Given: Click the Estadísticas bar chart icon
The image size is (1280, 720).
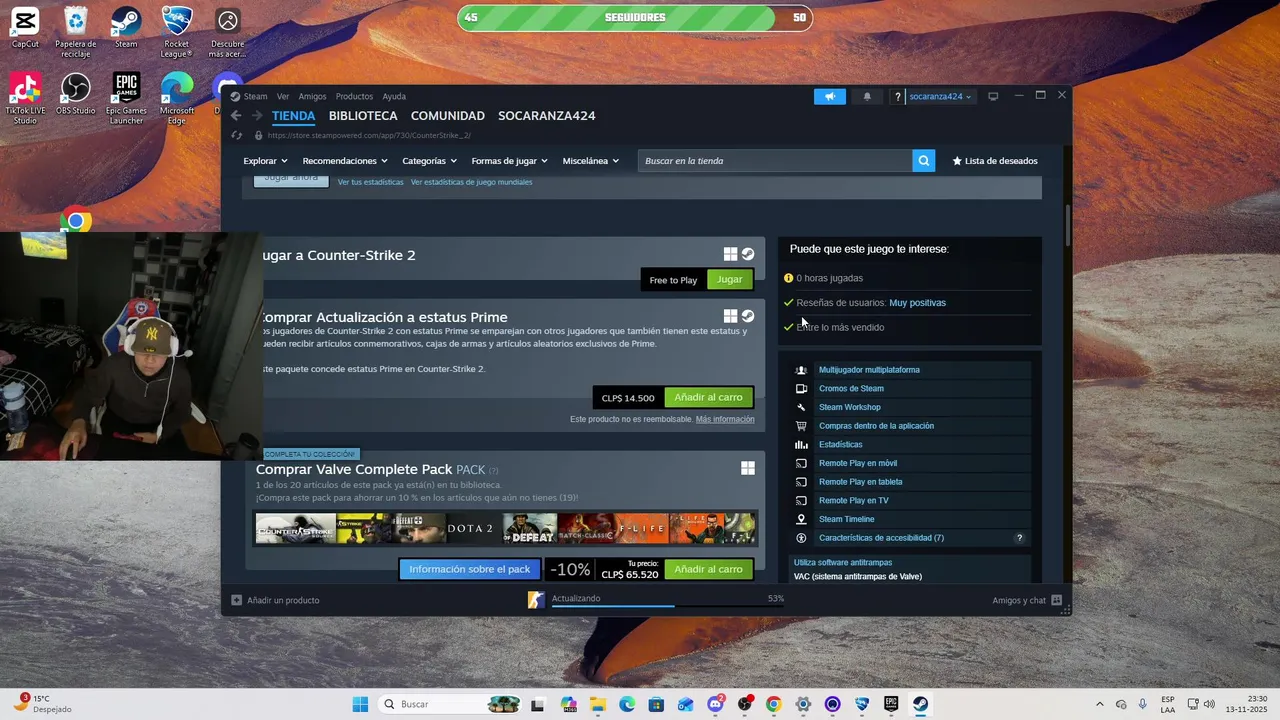Looking at the screenshot, I should point(801,444).
